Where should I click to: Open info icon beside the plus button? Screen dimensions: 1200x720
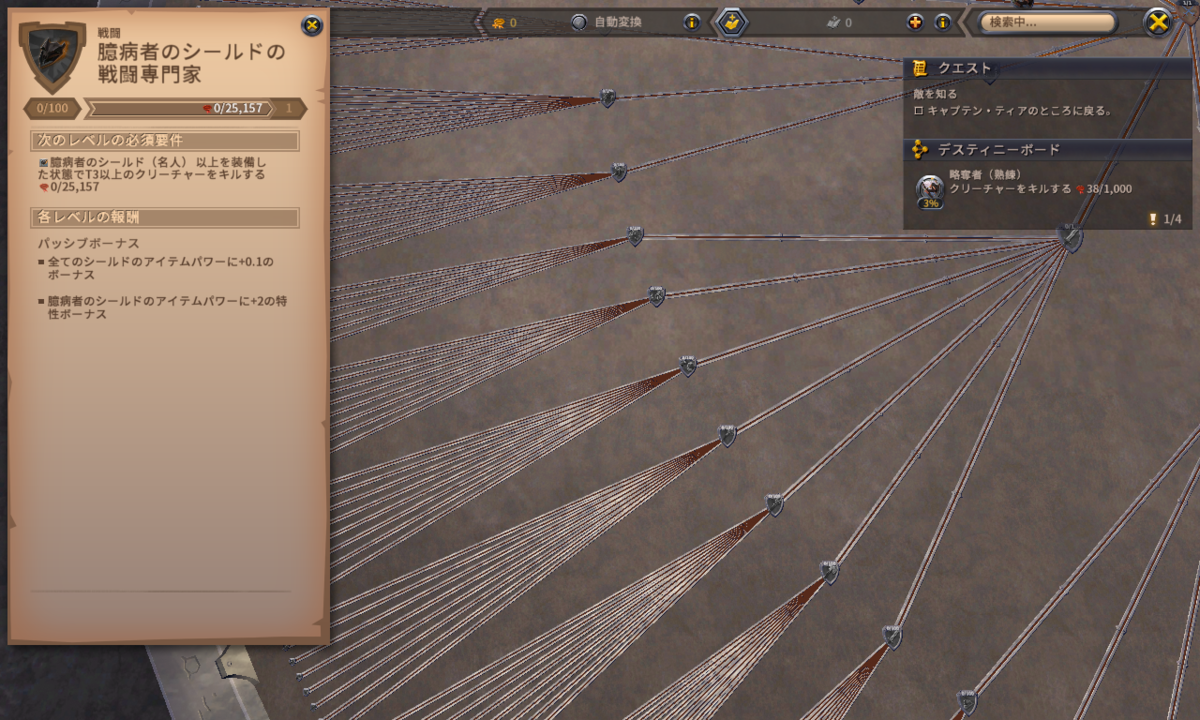click(x=942, y=22)
